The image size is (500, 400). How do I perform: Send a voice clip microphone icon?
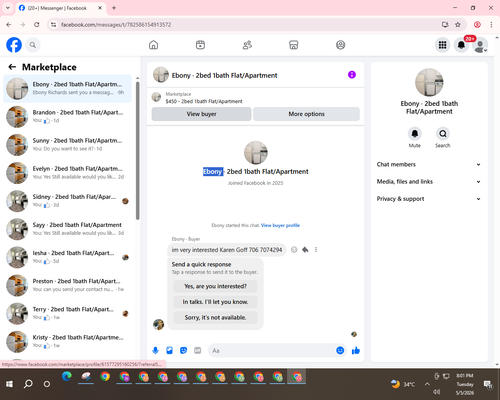(155, 350)
